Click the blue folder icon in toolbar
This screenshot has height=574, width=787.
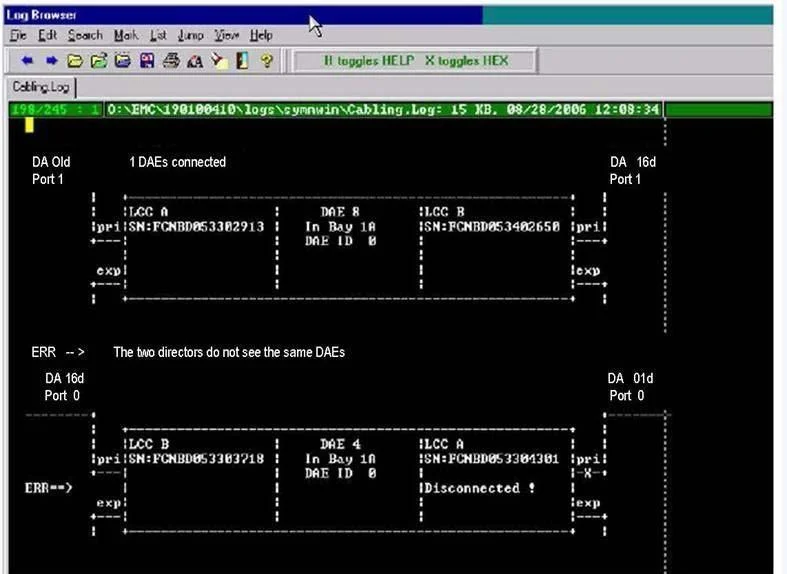point(123,61)
